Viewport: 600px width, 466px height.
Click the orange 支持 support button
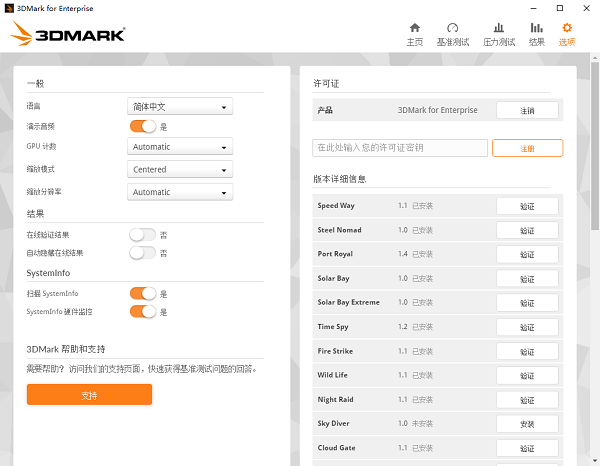pos(89,395)
